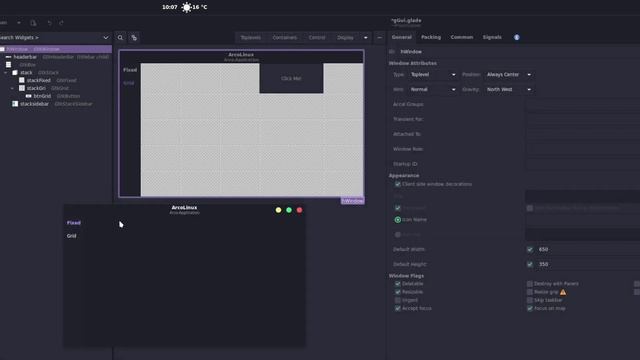This screenshot has height=360, width=640.
Task: Open the Control palette group
Action: point(317,38)
